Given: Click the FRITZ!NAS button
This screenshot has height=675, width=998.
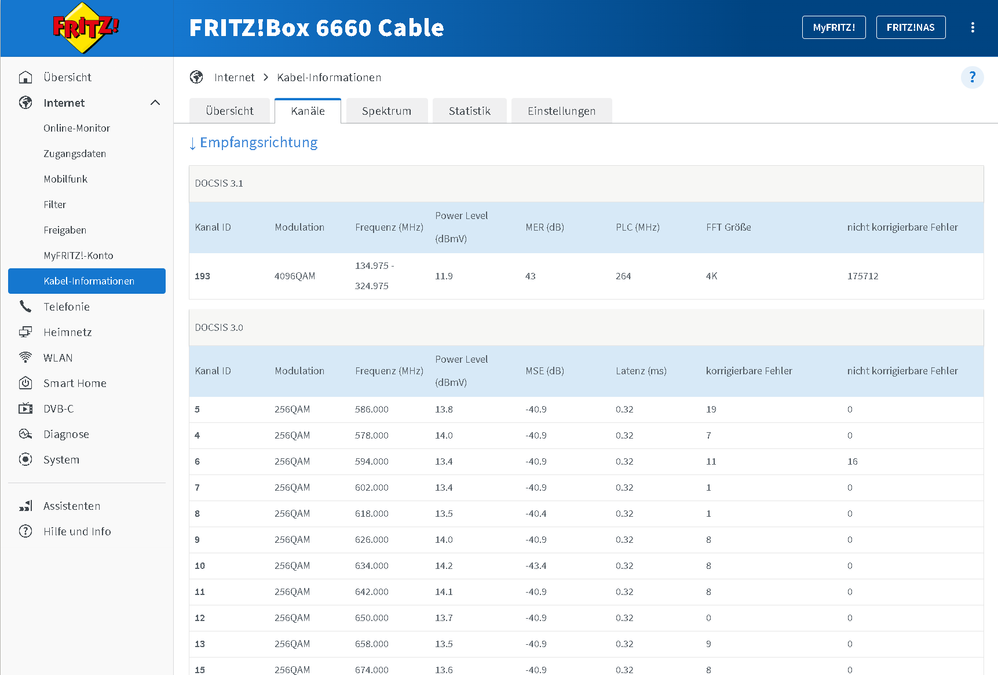Looking at the screenshot, I should coord(910,28).
